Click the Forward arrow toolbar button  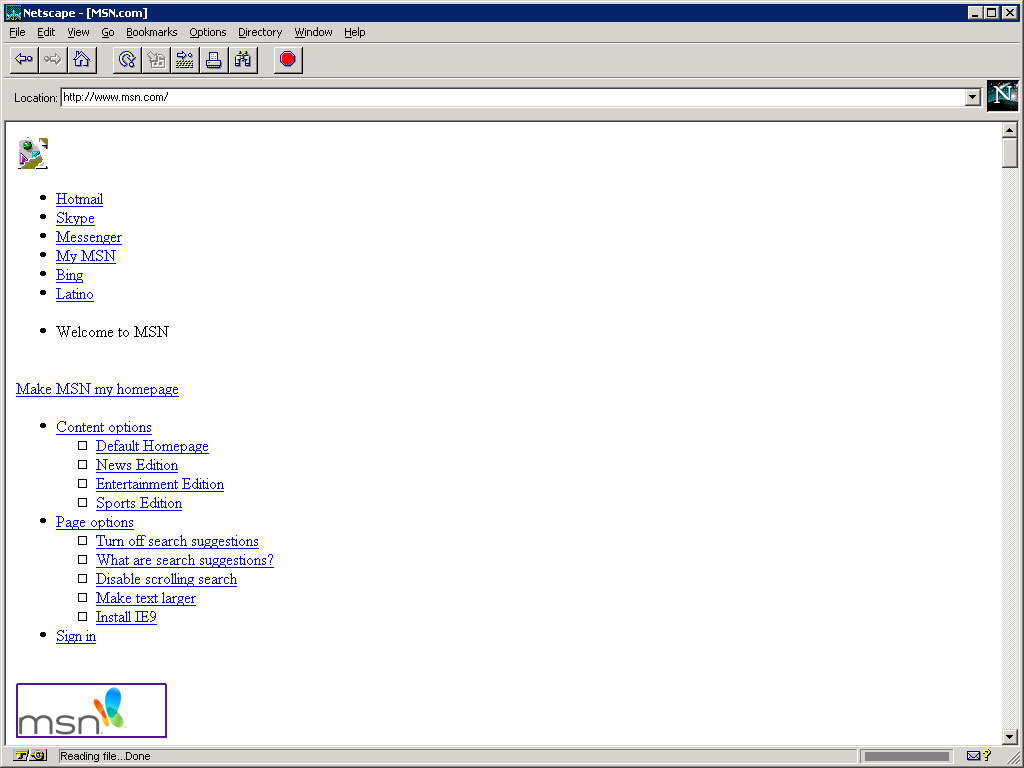pyautogui.click(x=53, y=60)
